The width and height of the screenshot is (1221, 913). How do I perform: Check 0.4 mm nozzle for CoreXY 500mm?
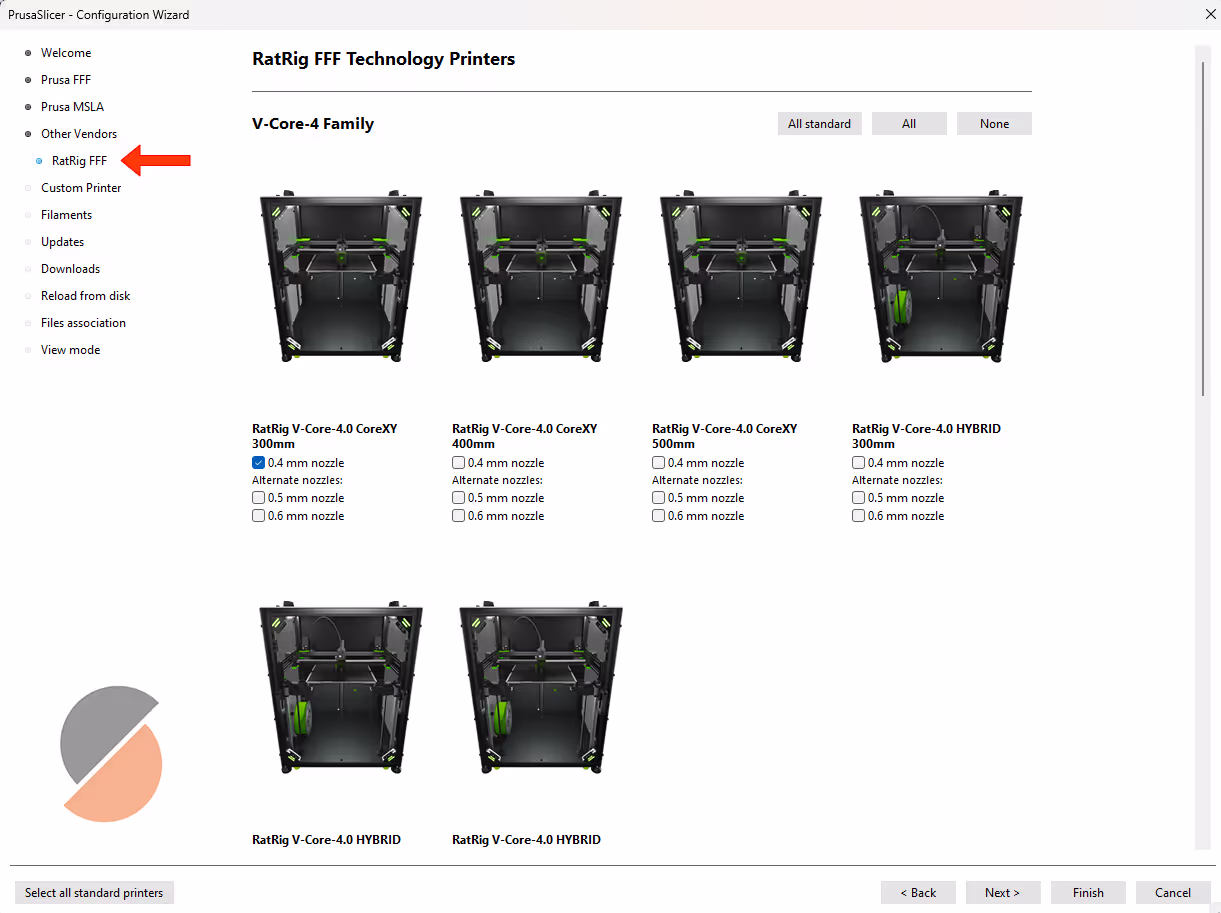point(659,463)
